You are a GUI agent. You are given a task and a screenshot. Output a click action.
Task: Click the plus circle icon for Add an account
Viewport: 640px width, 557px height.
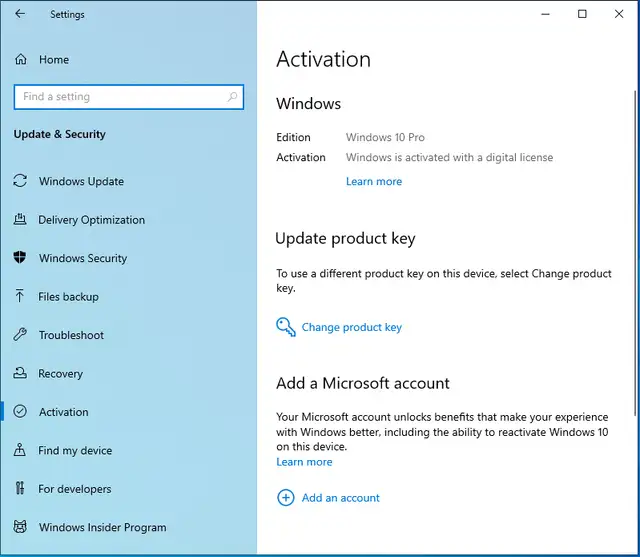286,497
